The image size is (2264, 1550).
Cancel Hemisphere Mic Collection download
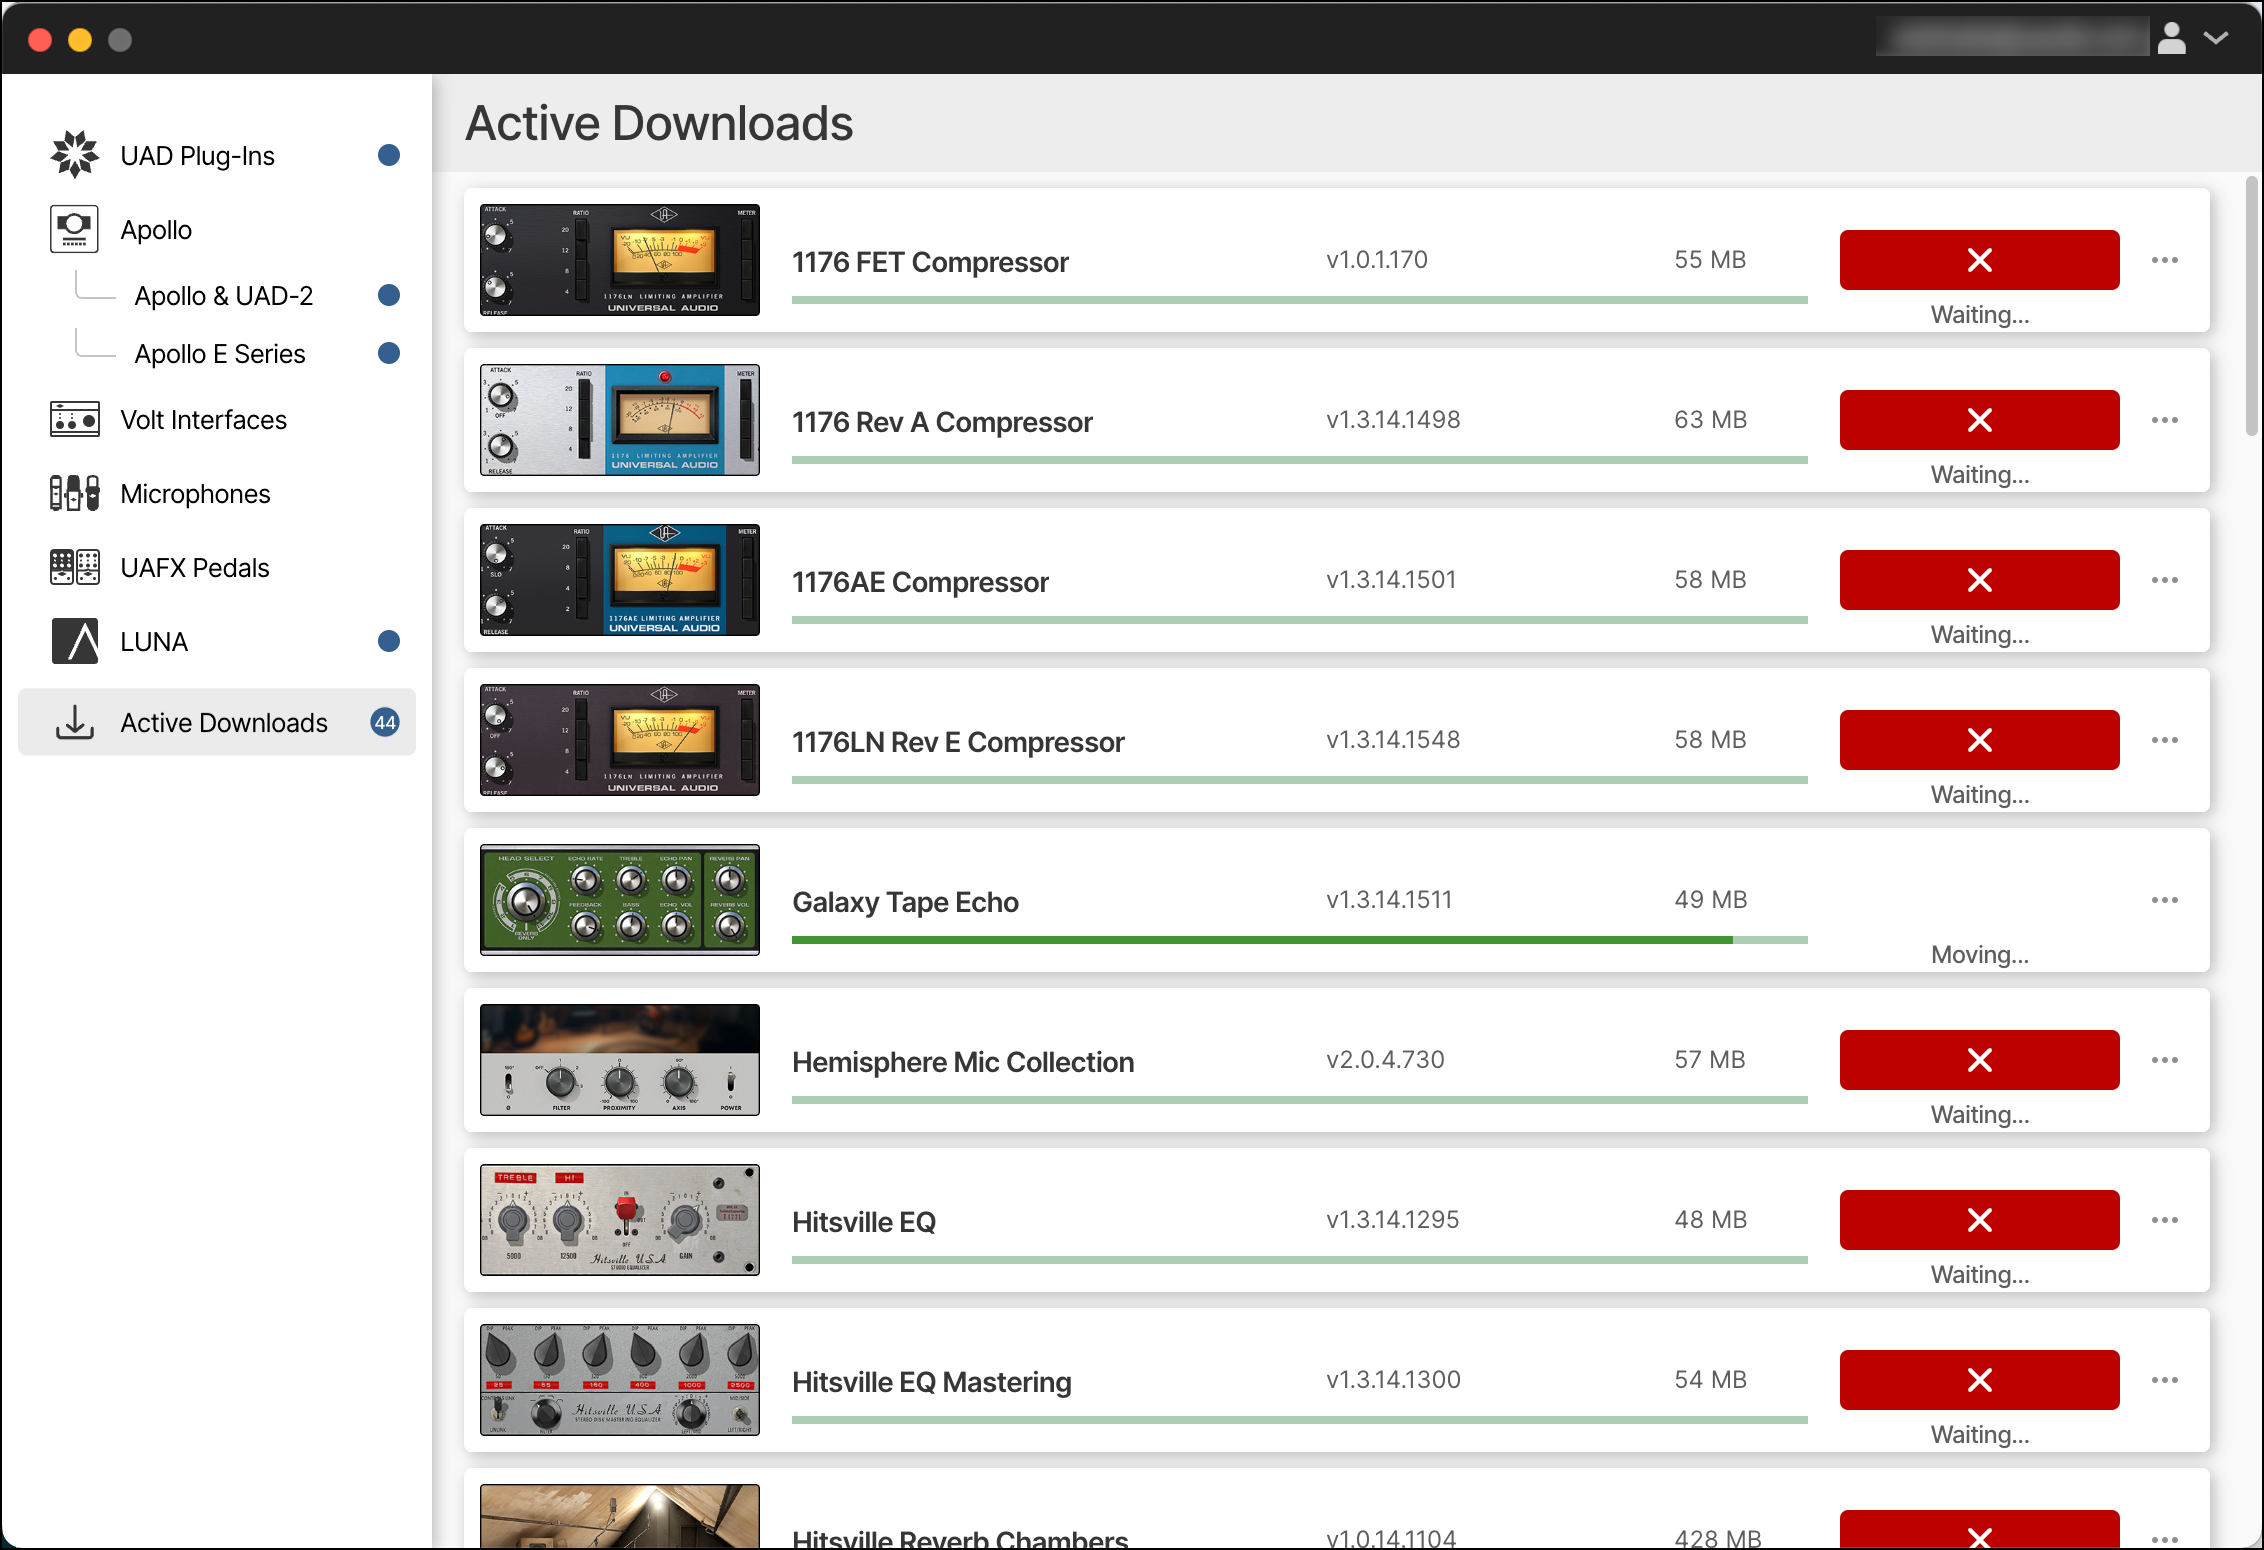point(1979,1060)
